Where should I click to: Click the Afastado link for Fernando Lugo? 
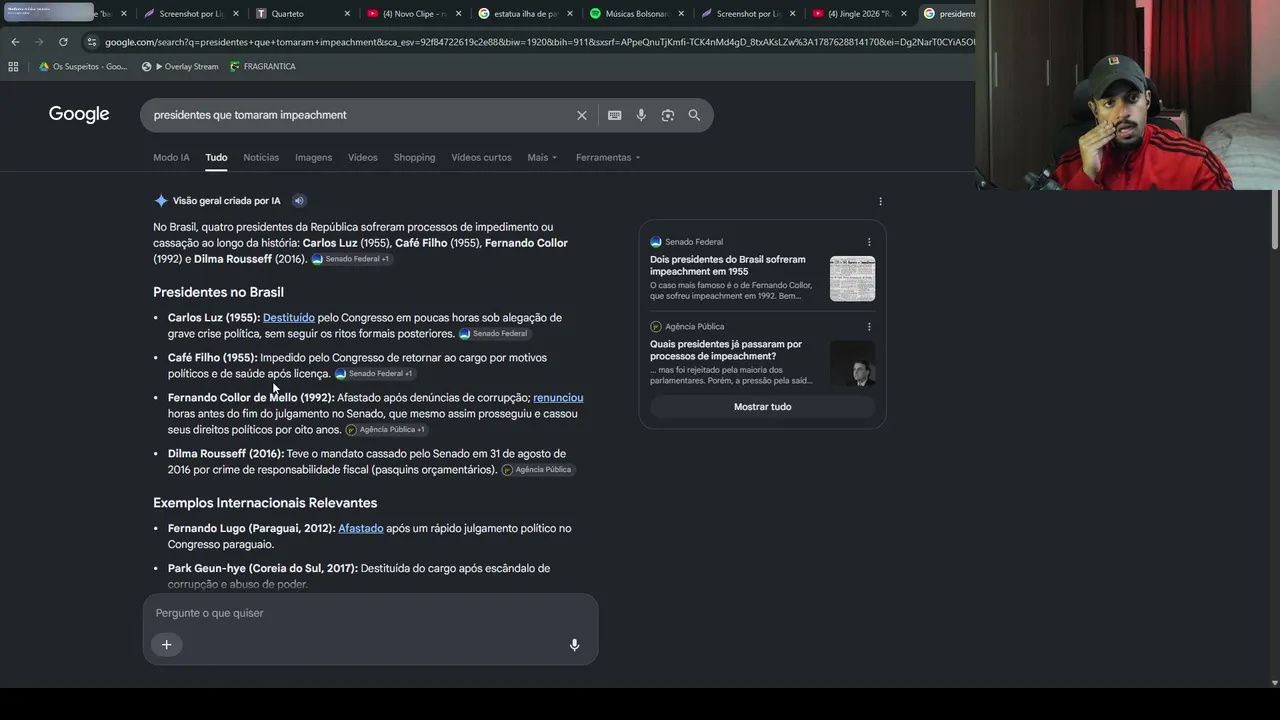coord(361,529)
